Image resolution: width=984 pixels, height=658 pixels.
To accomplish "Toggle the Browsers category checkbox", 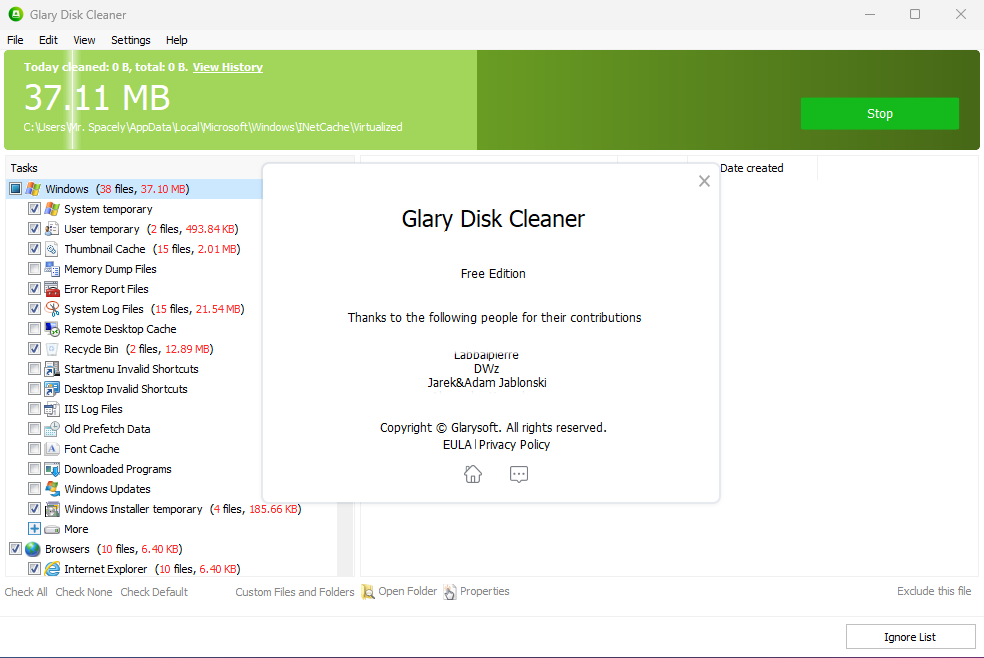I will 16,549.
